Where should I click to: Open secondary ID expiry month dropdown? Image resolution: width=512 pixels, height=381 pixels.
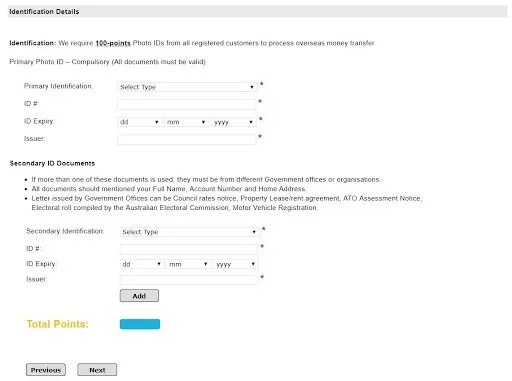(x=188, y=264)
